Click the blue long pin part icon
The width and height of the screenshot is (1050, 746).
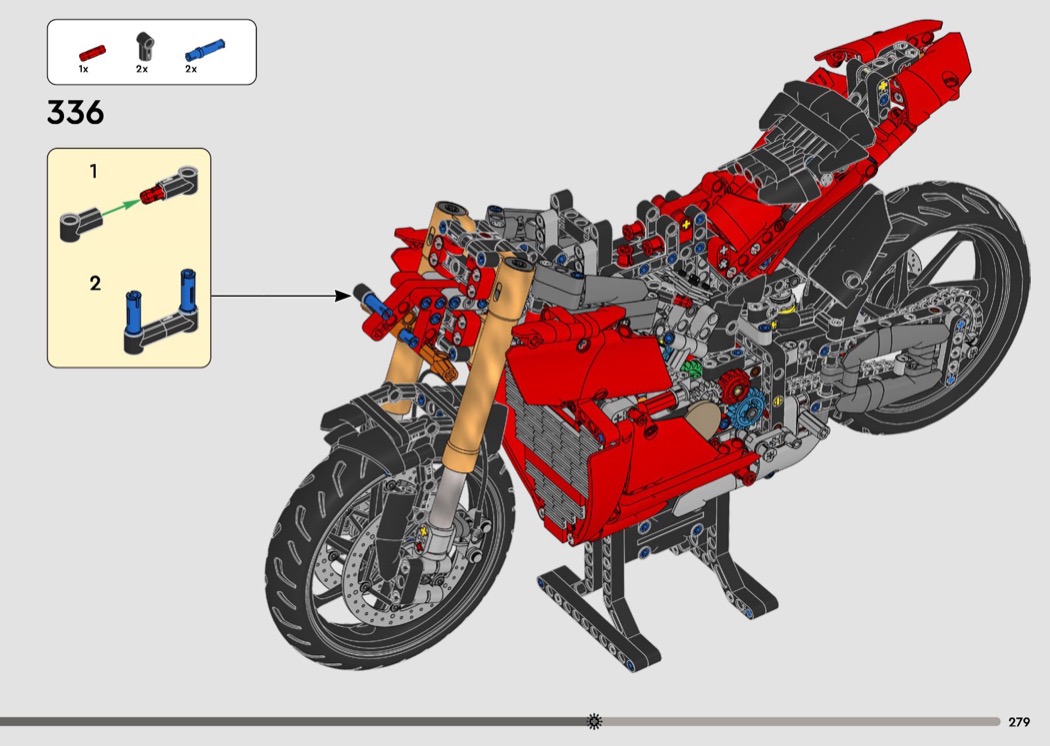click(204, 48)
